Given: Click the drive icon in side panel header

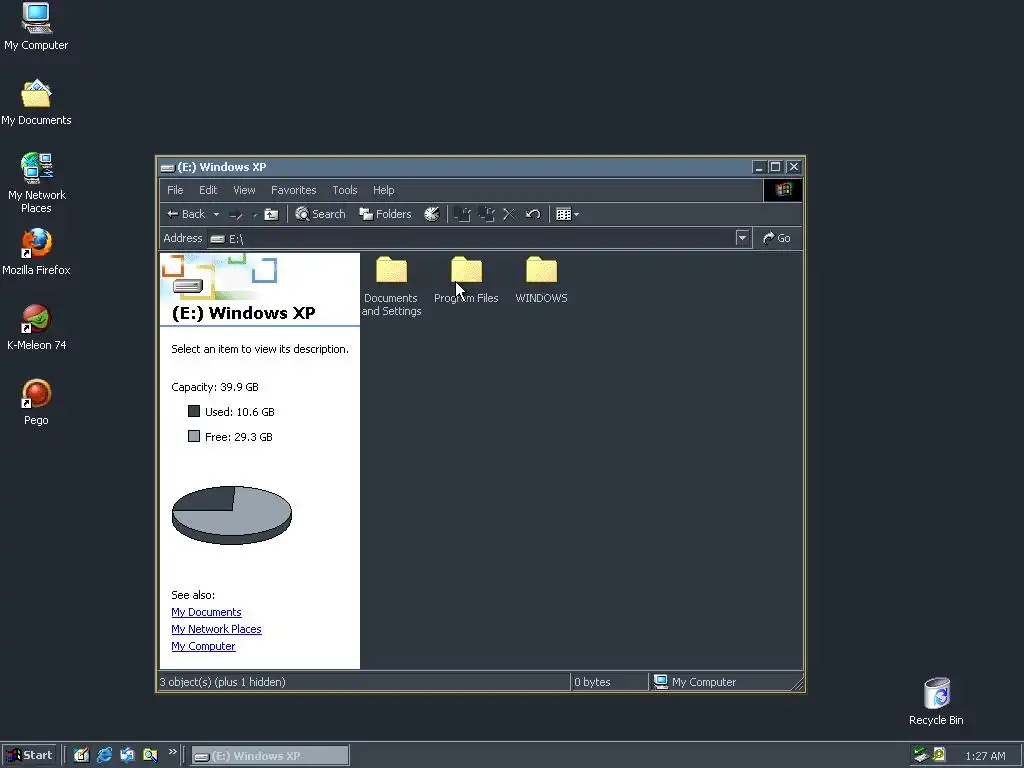Looking at the screenshot, I should (x=188, y=285).
